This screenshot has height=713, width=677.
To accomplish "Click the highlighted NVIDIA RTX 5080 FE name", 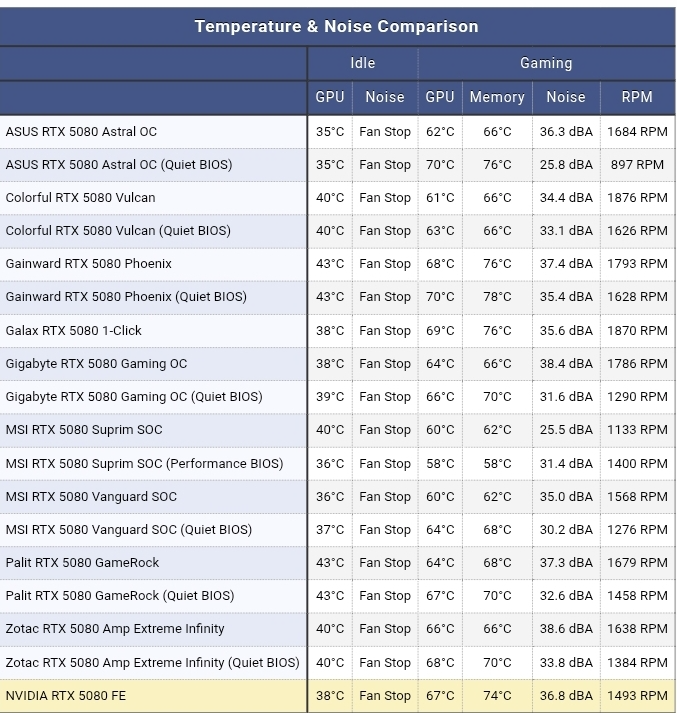I will click(x=65, y=696).
